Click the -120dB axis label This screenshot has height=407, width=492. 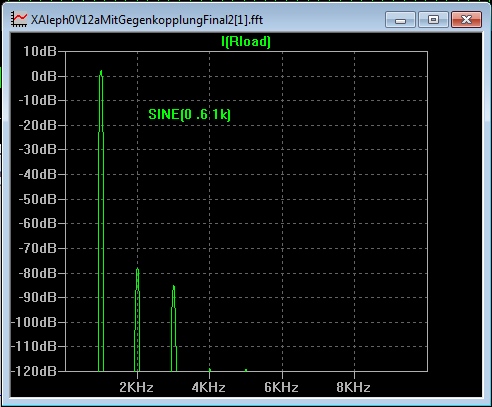tap(34, 371)
